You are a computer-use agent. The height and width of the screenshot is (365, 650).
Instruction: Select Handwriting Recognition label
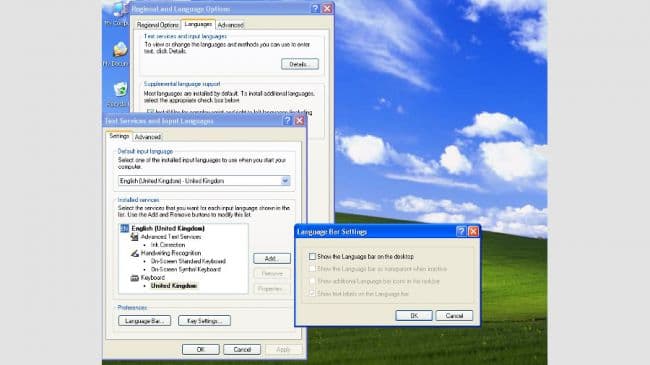tap(171, 253)
